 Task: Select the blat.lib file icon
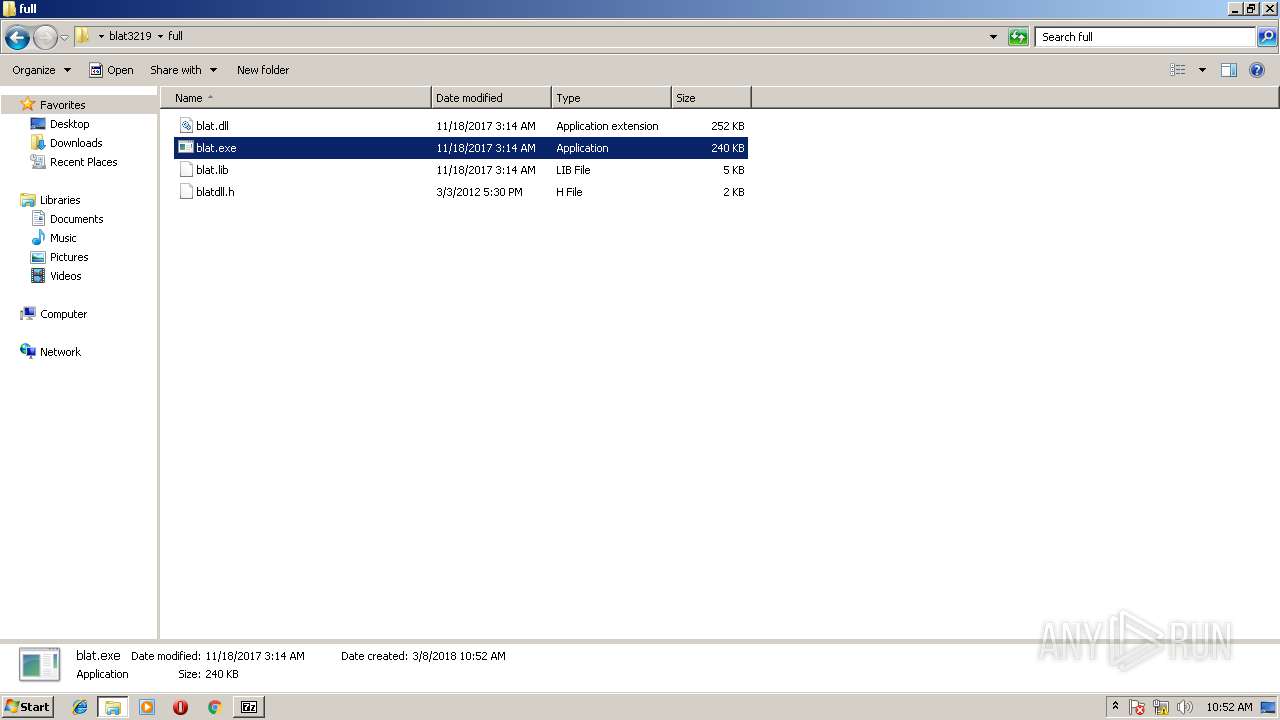[186, 170]
